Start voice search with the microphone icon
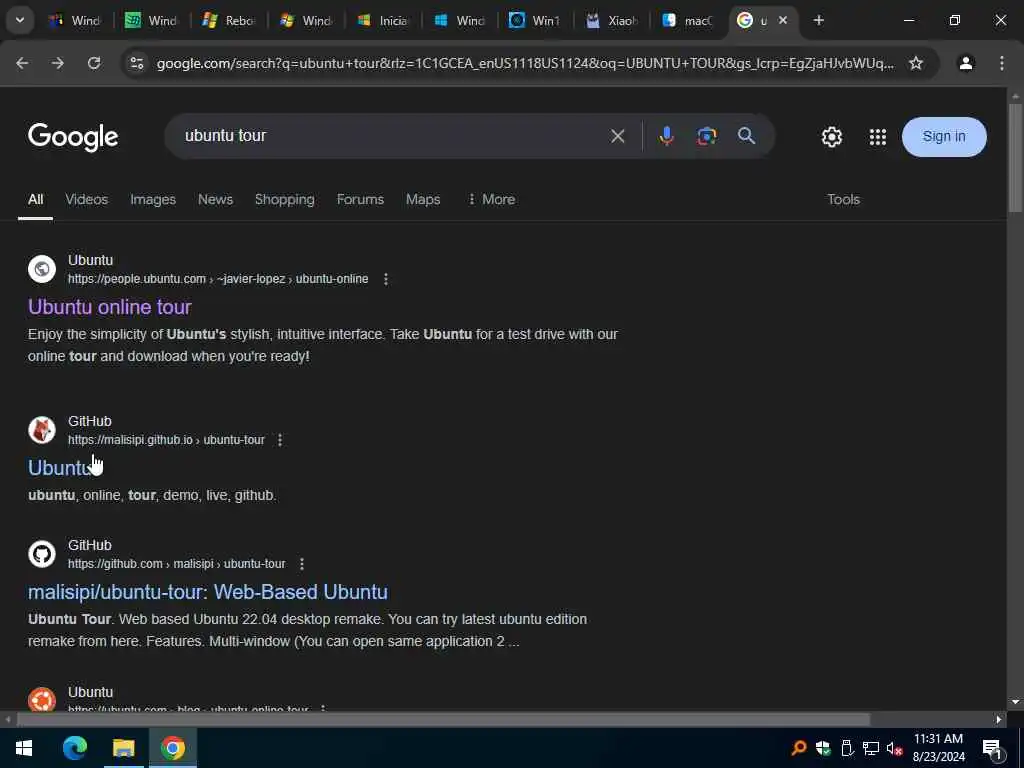Screen dimensions: 1024x768 (x=666, y=136)
